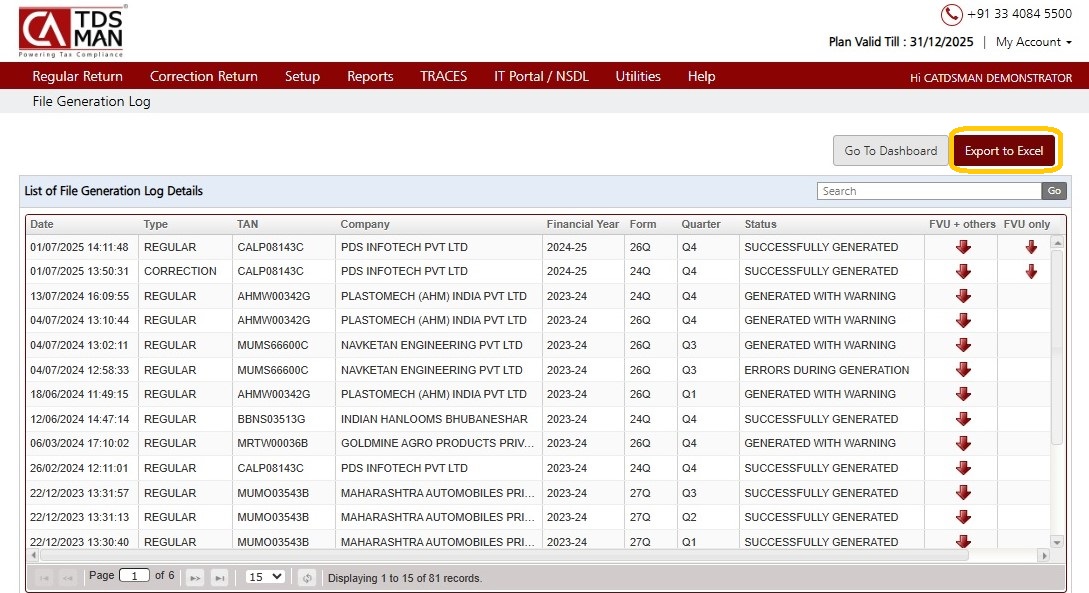Click the Search input field
Viewport: 1089px width, 593px height.
928,191
